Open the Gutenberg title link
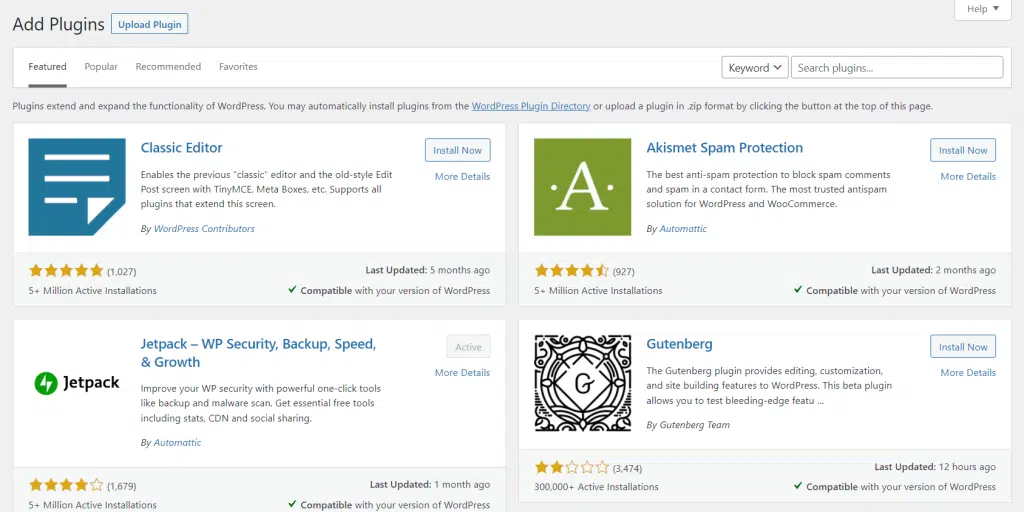 [x=679, y=344]
